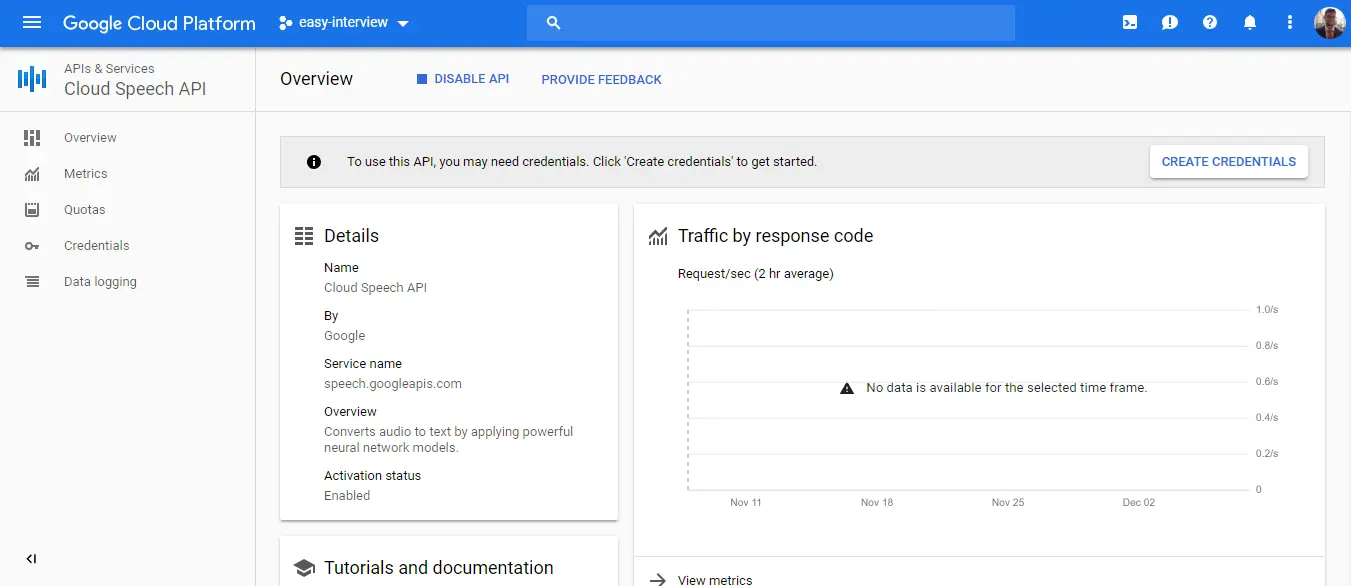Viewport: 1351px width, 586px height.
Task: Activate Cloud Shell terminal icon
Action: 1130,23
